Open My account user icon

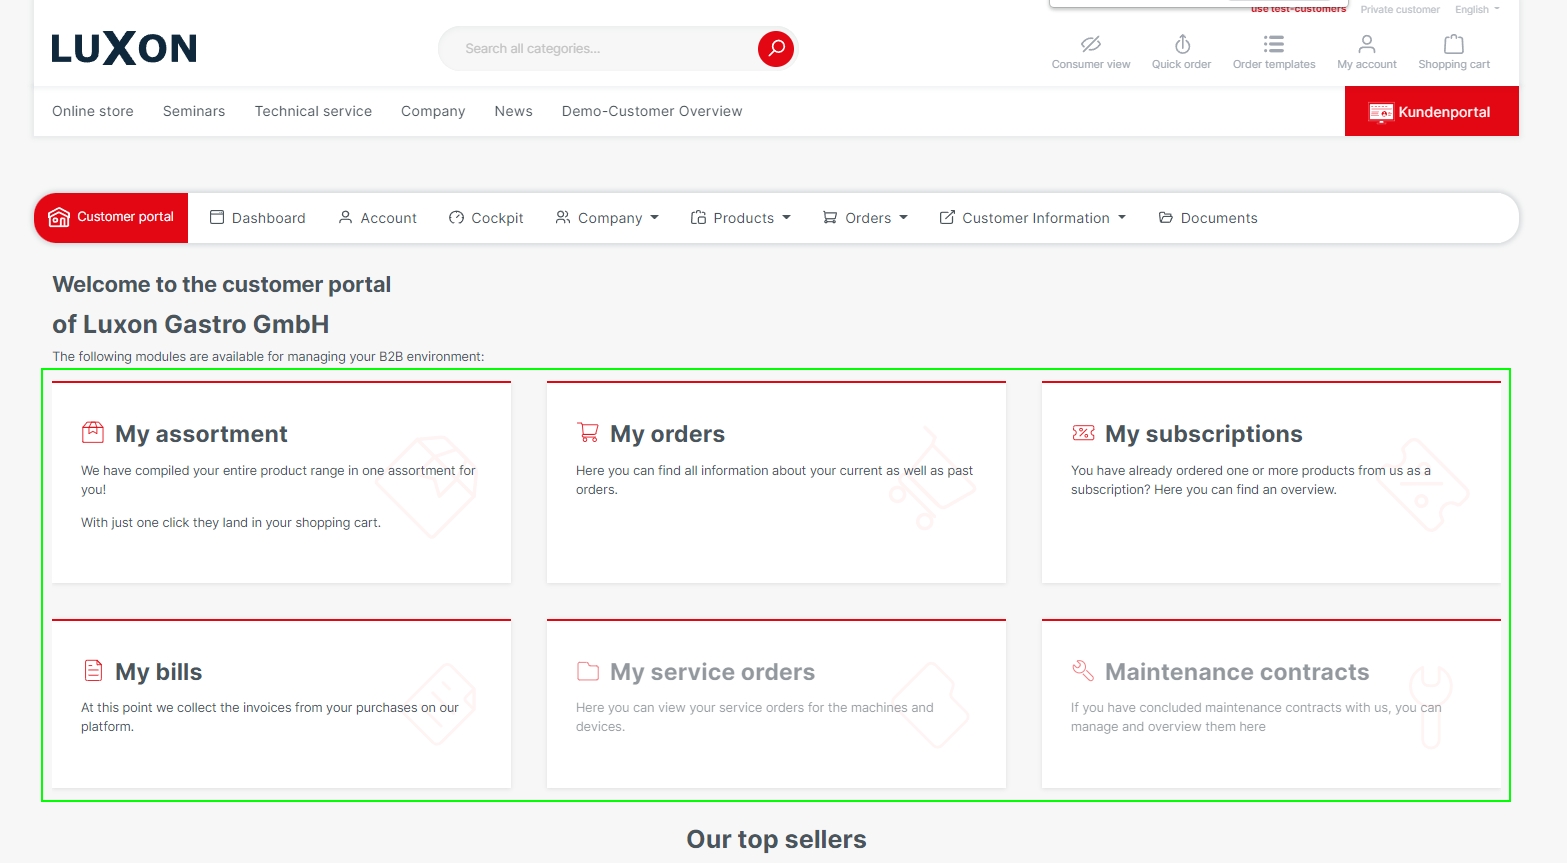pos(1366,45)
